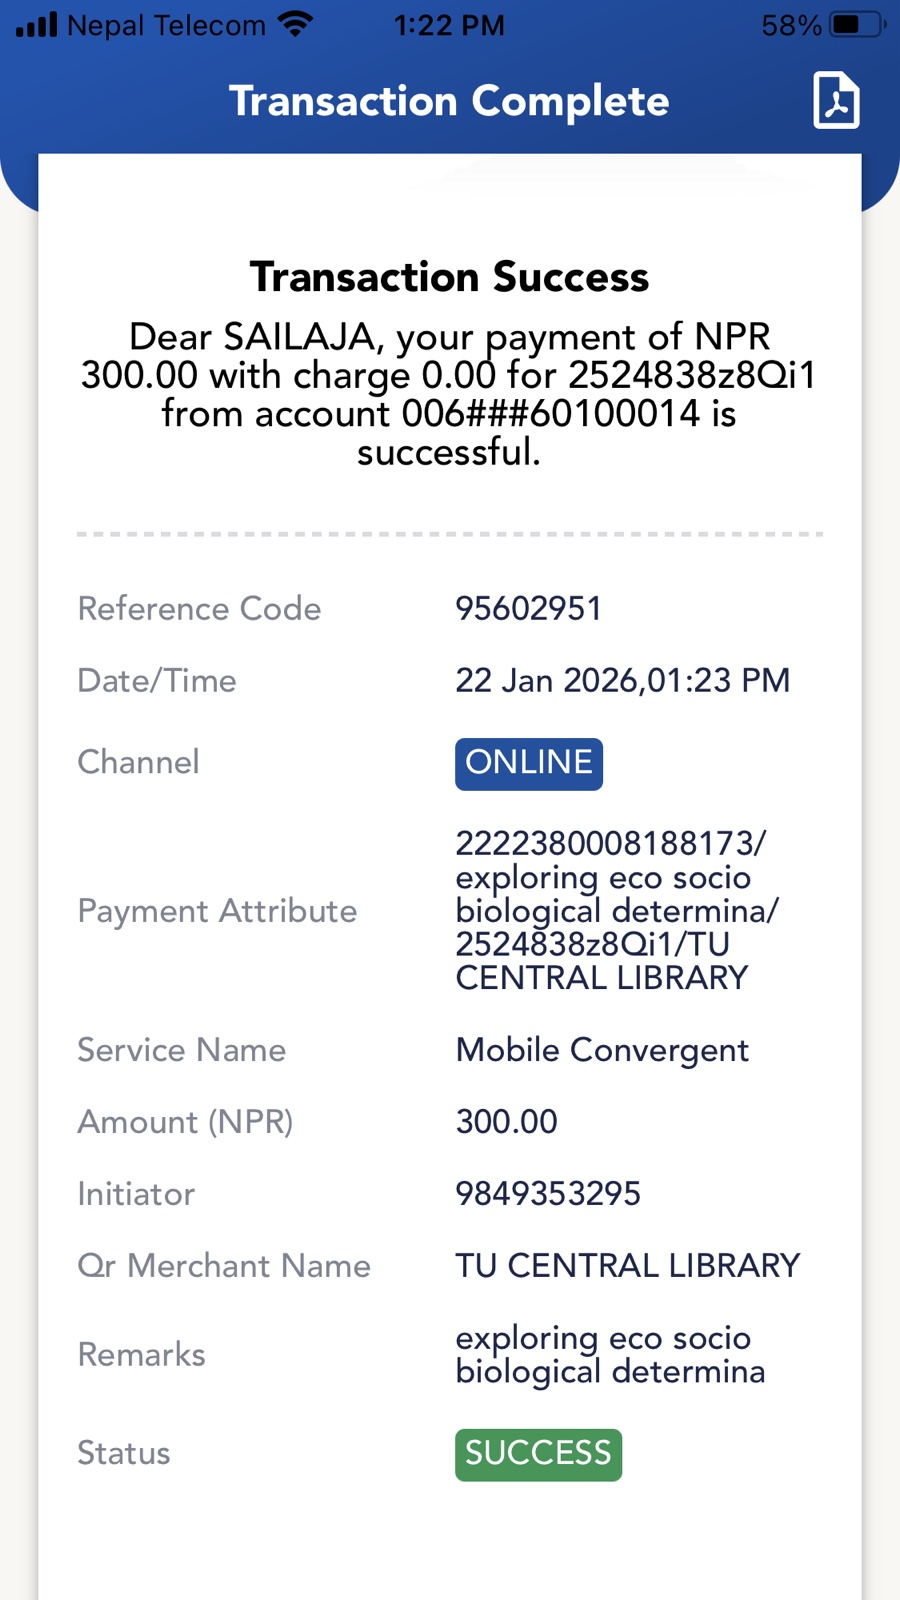Tap initiator number 9849353295
This screenshot has height=1600, width=900.
[548, 1193]
